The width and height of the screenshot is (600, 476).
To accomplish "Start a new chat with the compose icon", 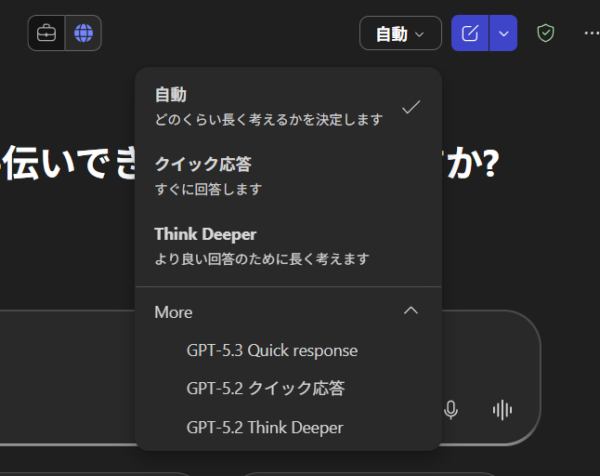I will [470, 33].
